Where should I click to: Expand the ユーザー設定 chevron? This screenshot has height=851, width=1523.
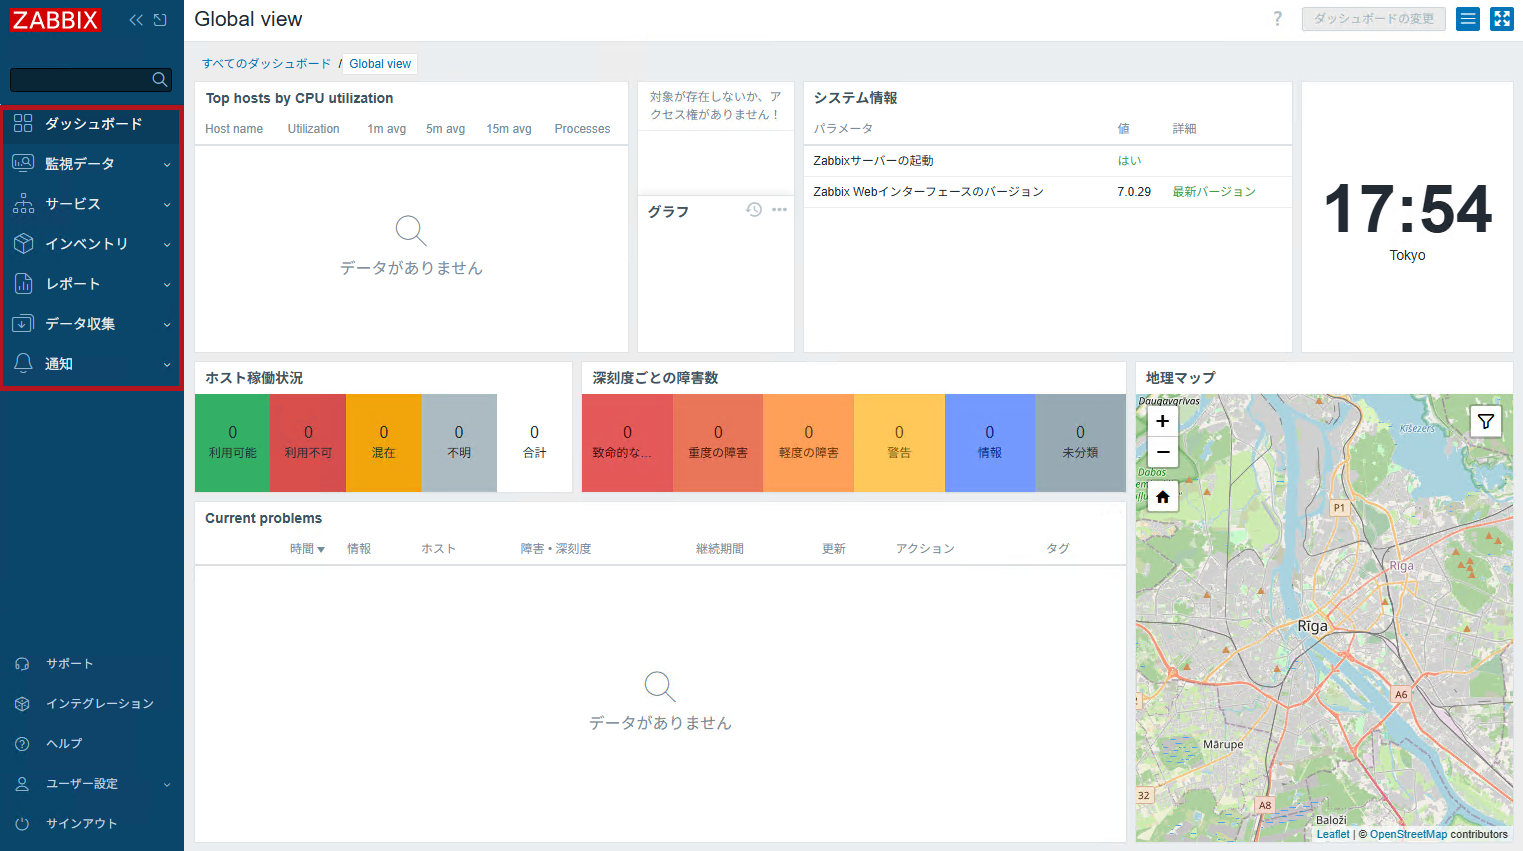167,785
